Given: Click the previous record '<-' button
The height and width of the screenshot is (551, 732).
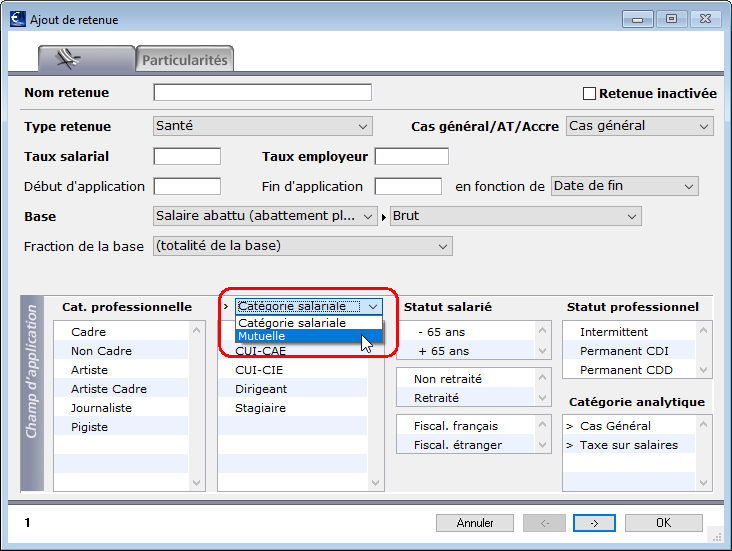Looking at the screenshot, I should coord(544,523).
